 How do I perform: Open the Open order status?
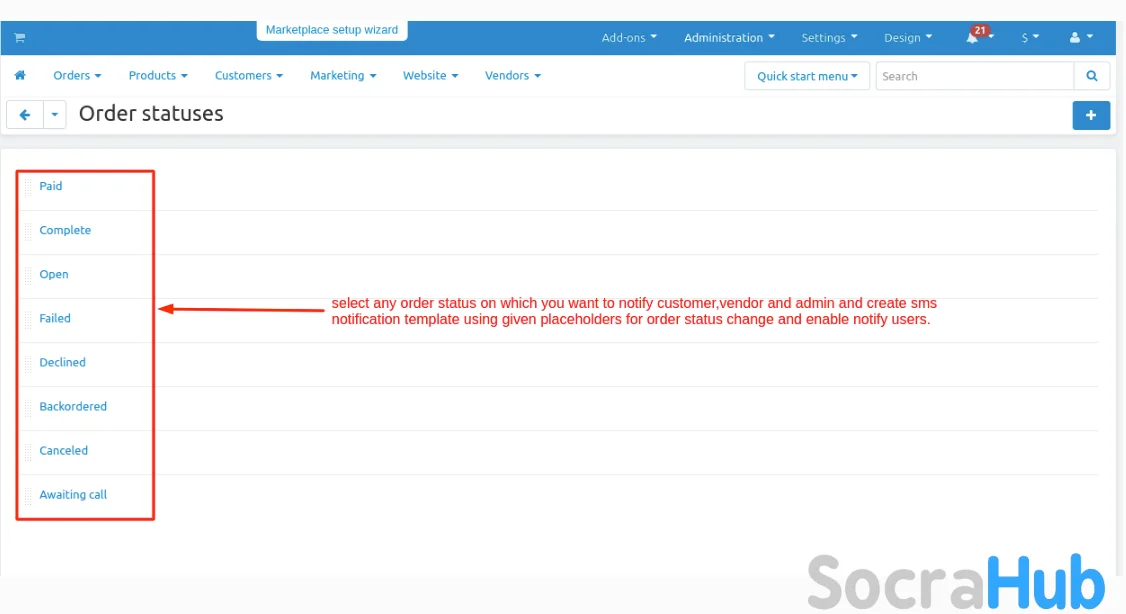coord(54,274)
